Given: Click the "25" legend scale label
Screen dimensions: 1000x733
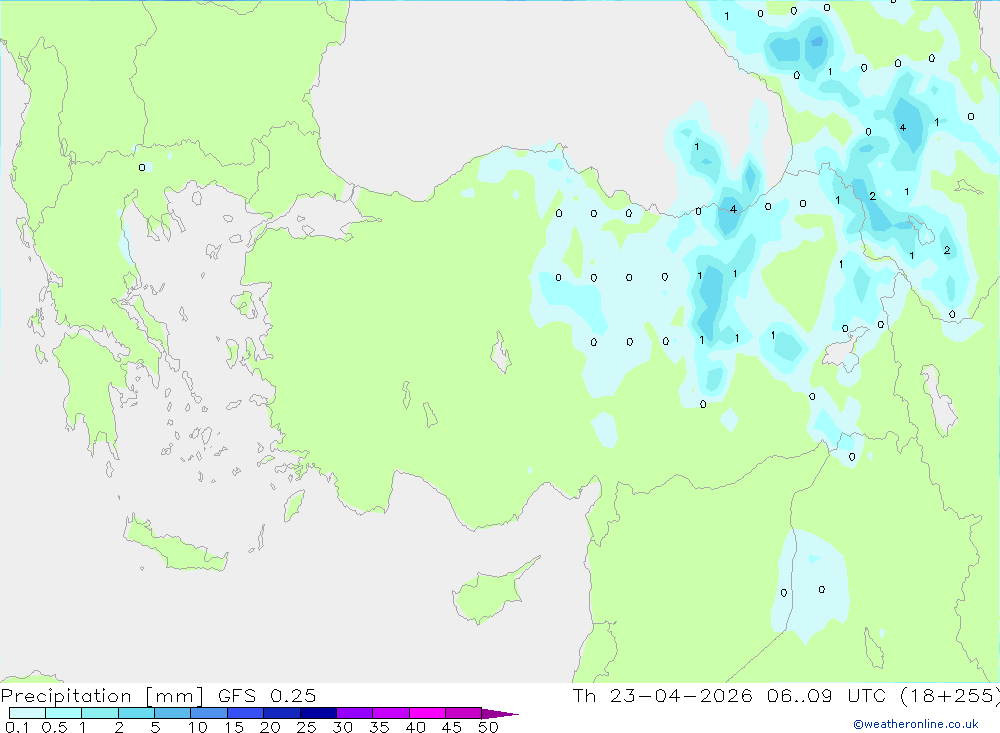Looking at the screenshot, I should point(307,727).
